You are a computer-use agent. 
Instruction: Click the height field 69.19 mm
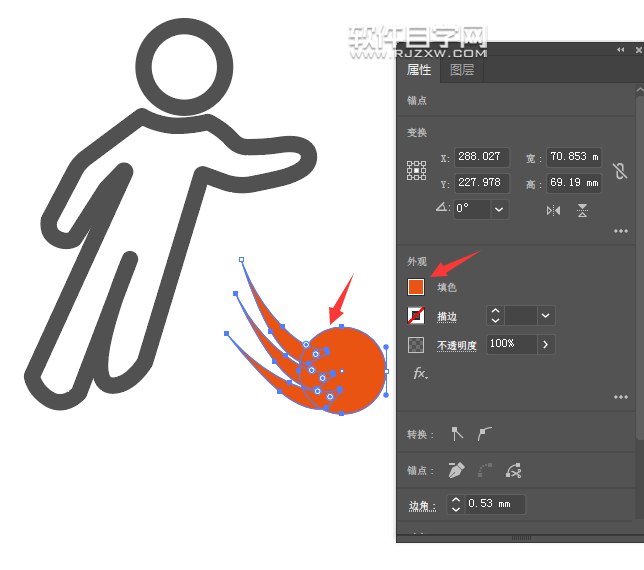[x=574, y=183]
